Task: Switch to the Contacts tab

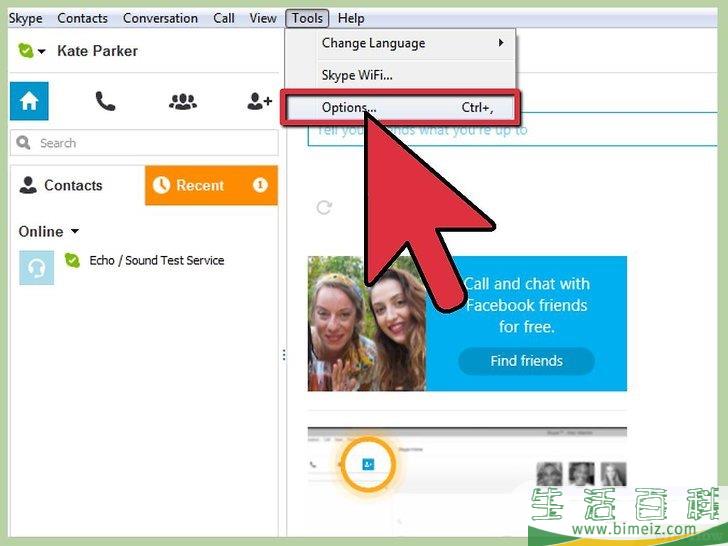Action: 77,185
